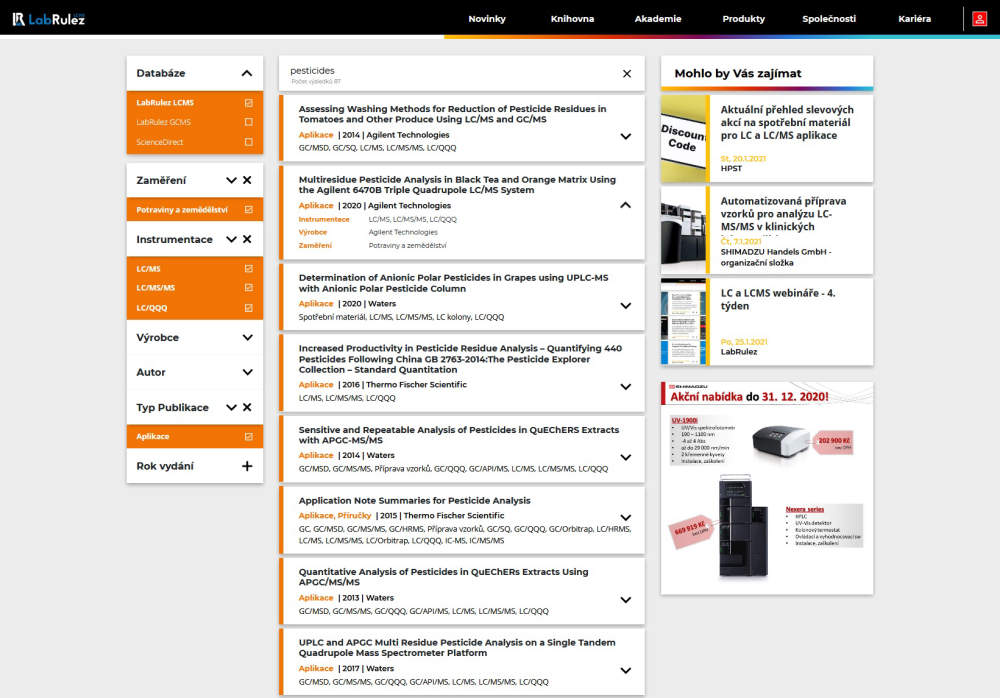Image resolution: width=1000 pixels, height=698 pixels.
Task: Open the Kariéra menu
Action: coord(914,19)
